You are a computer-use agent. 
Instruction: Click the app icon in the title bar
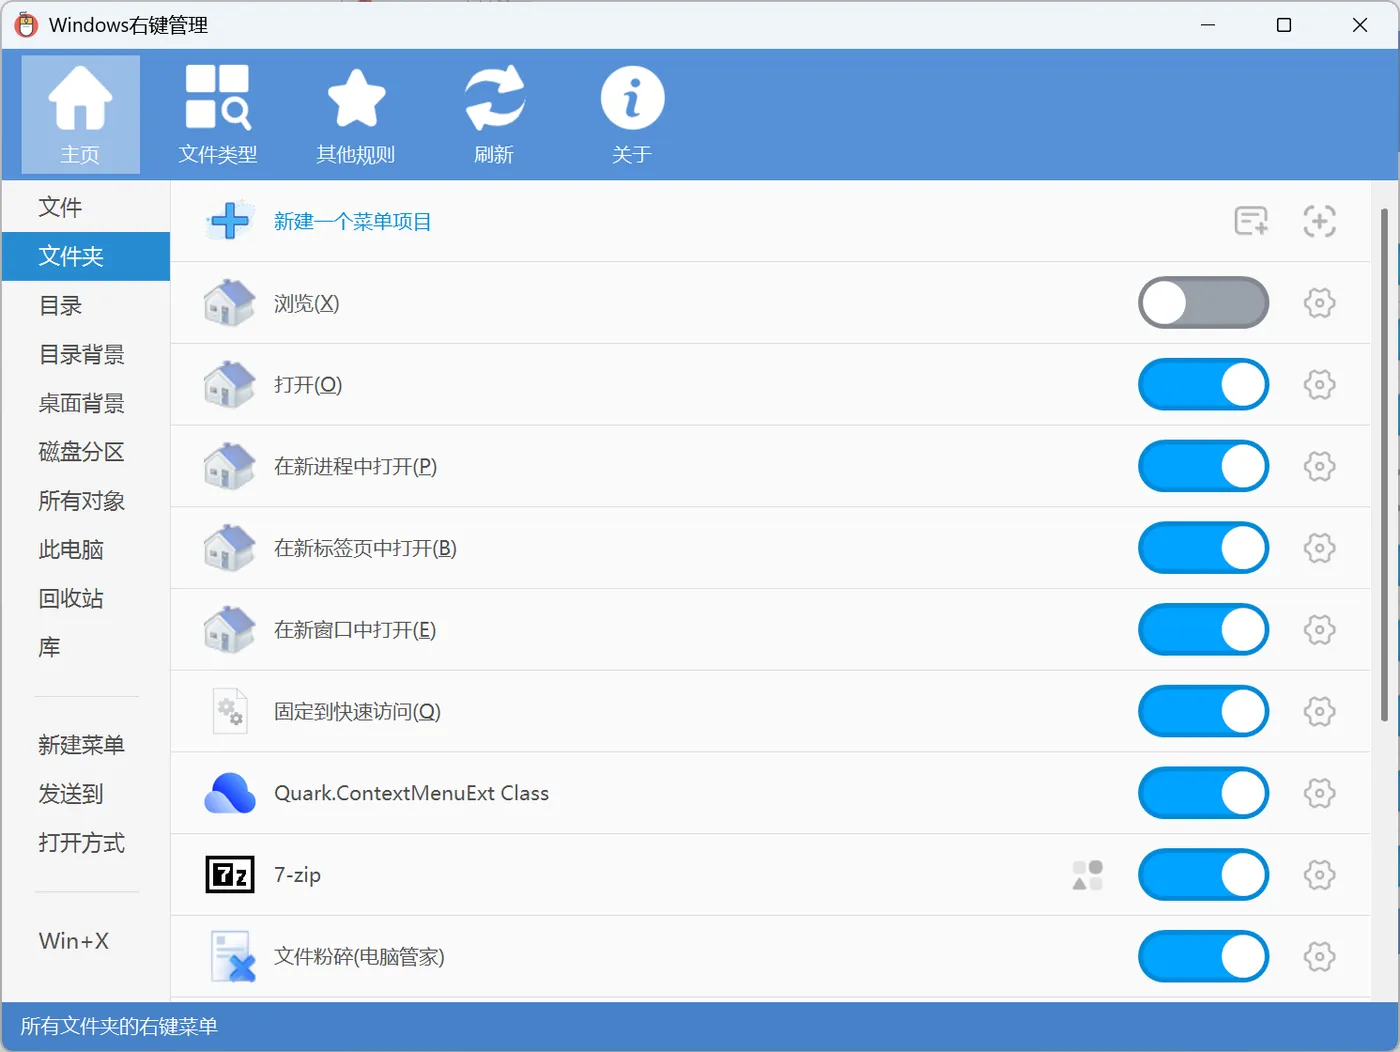click(26, 25)
